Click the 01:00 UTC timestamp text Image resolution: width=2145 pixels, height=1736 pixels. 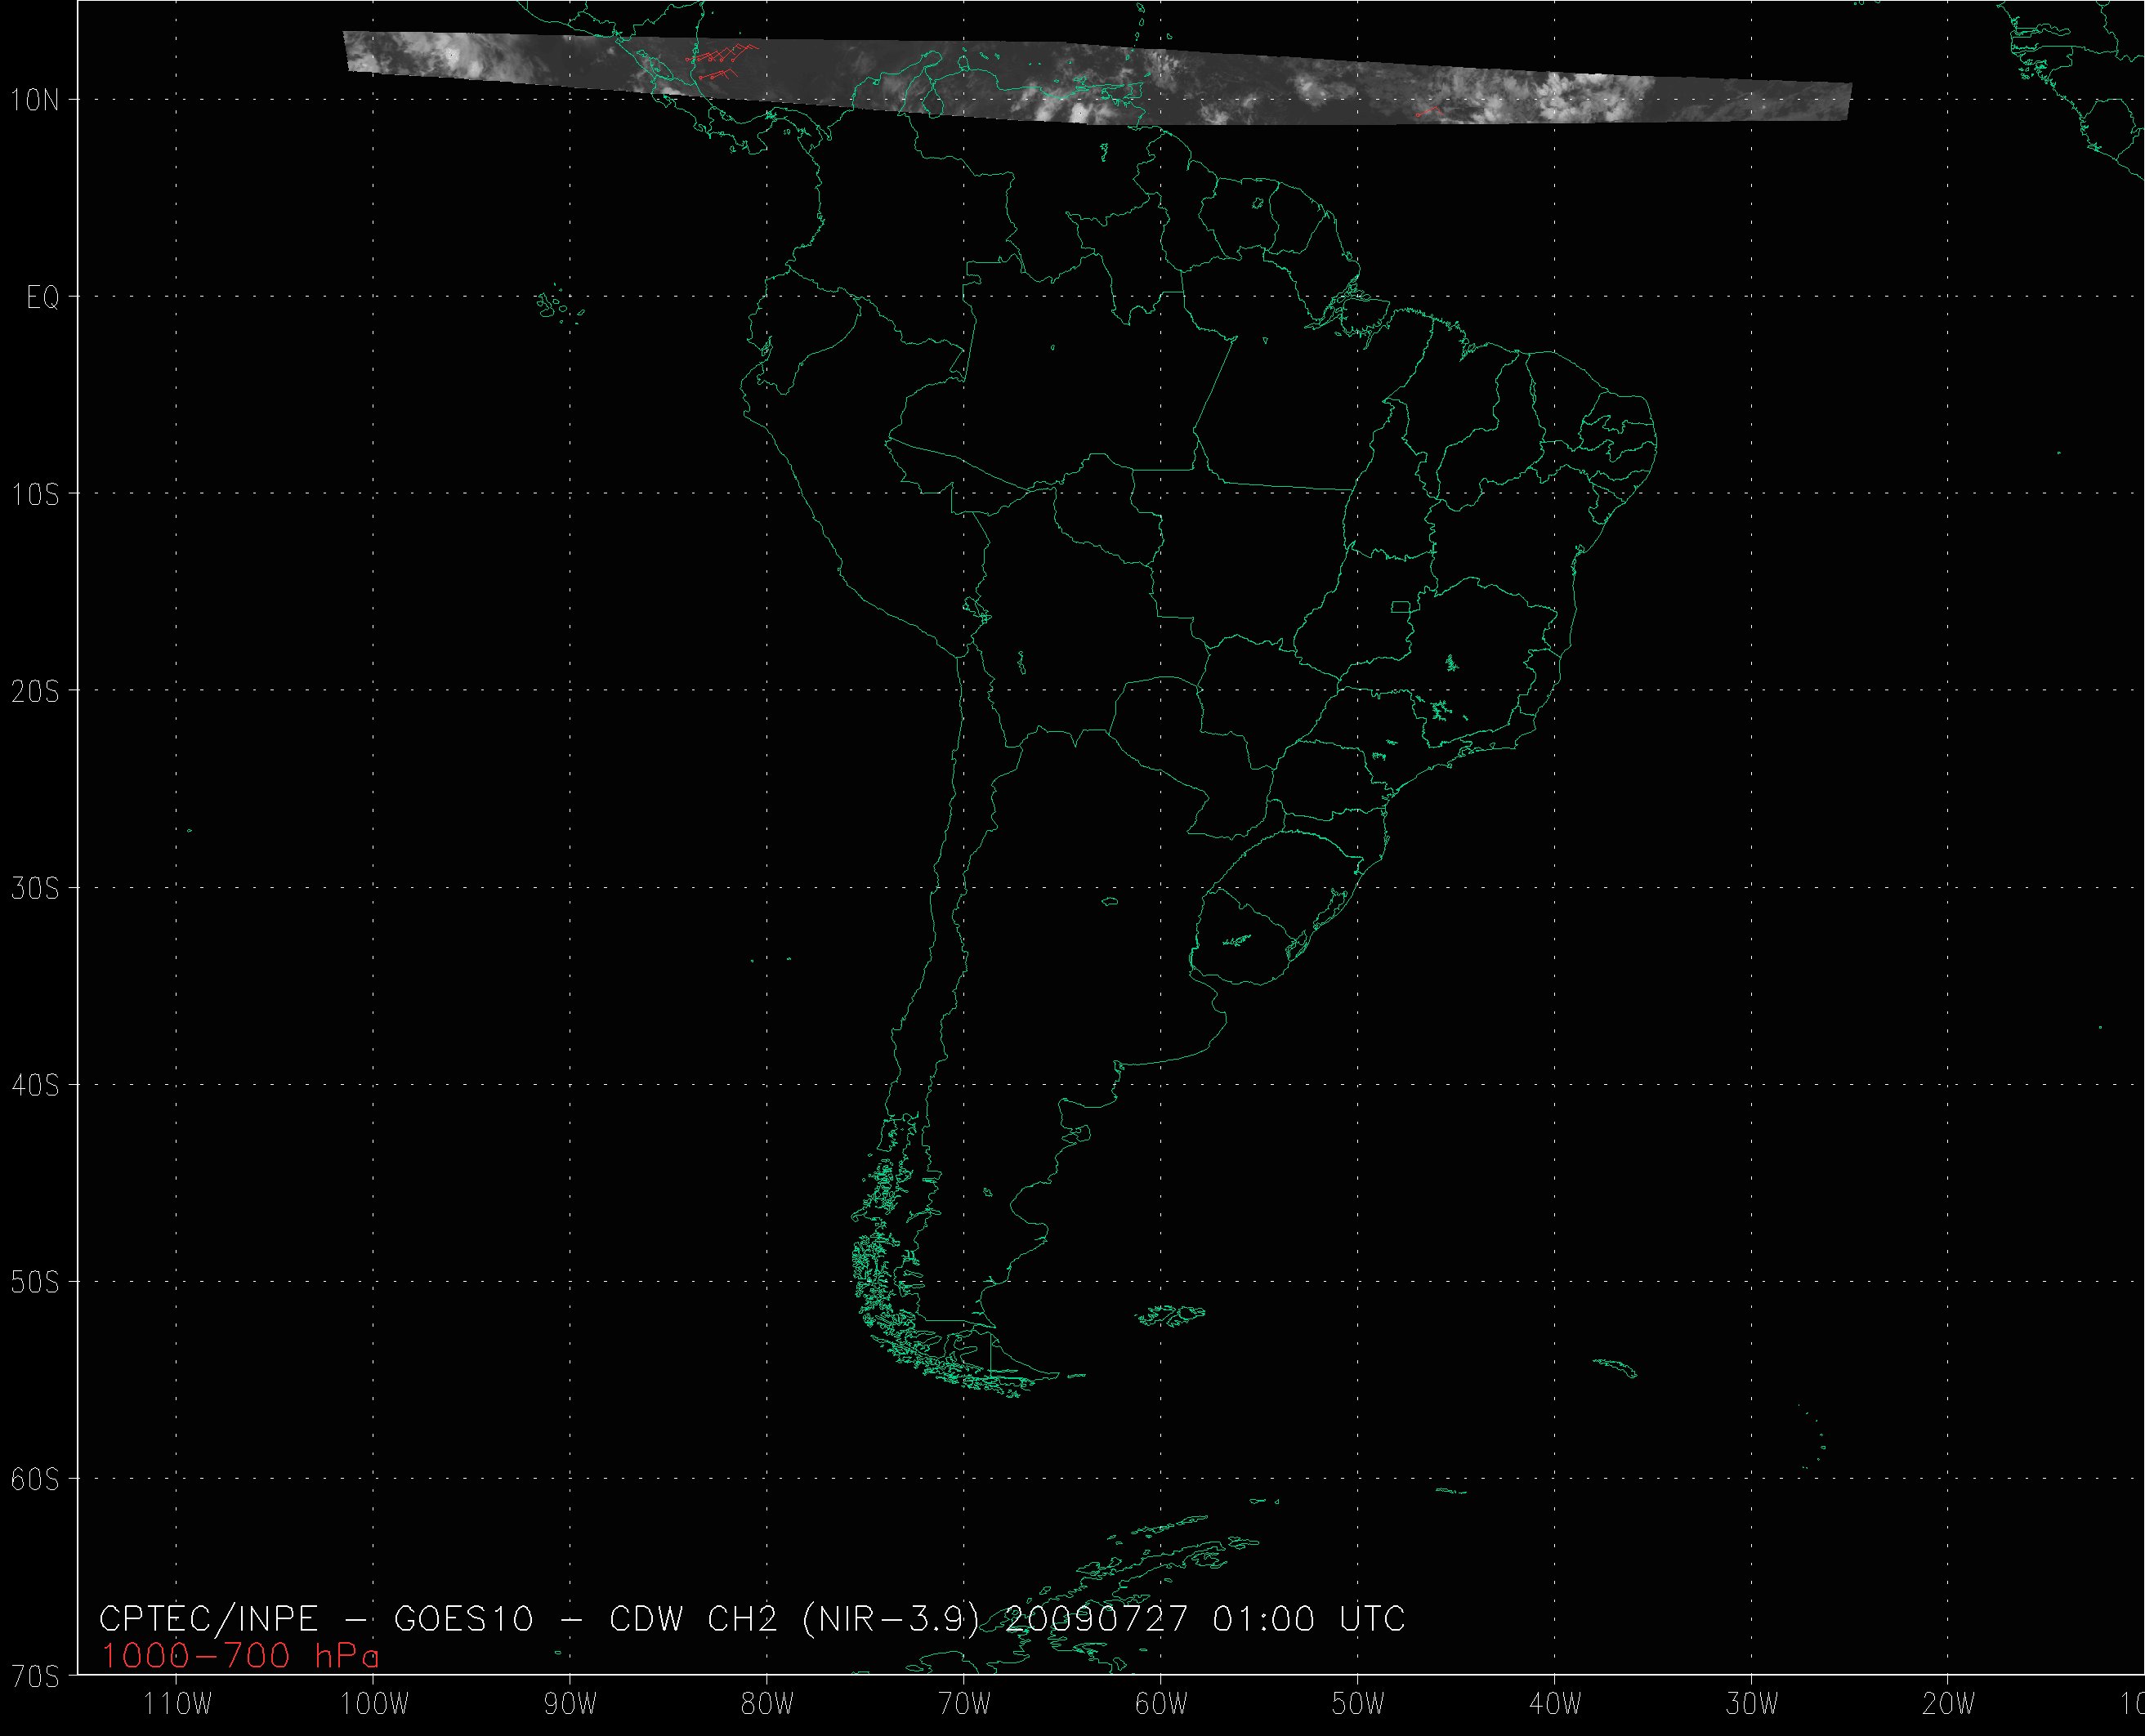pos(1309,1619)
